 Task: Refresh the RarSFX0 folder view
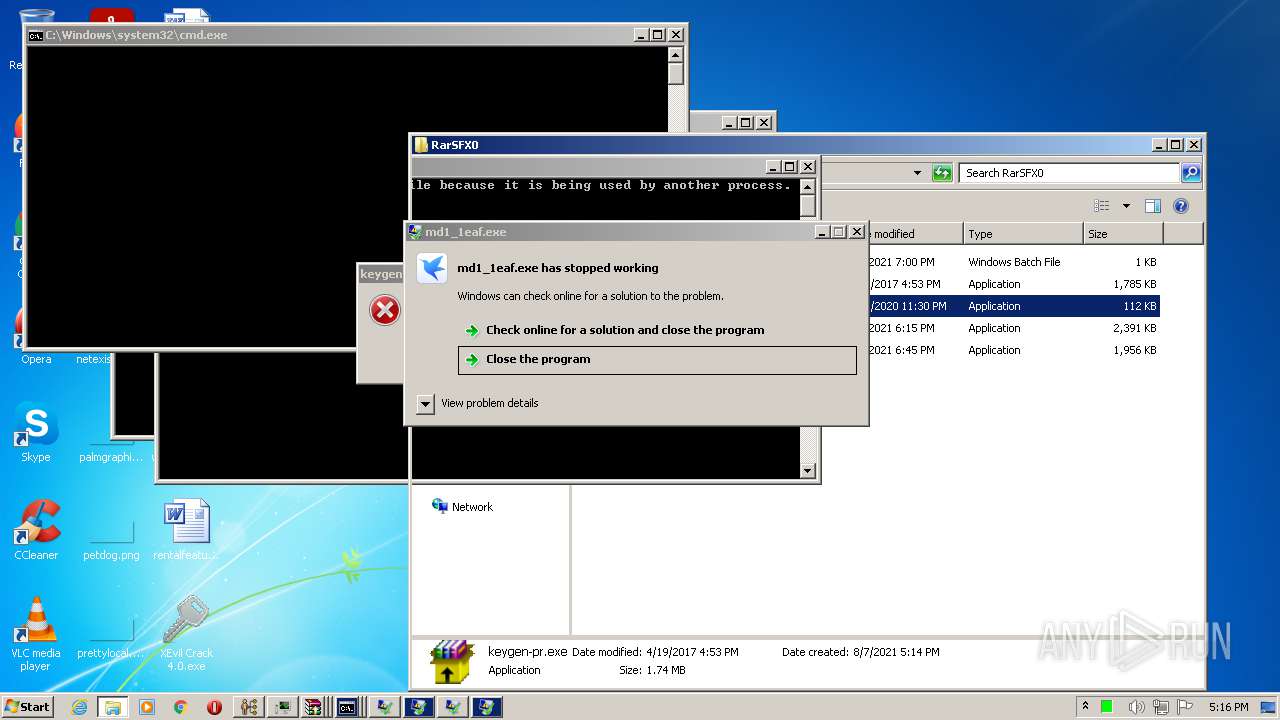point(942,173)
